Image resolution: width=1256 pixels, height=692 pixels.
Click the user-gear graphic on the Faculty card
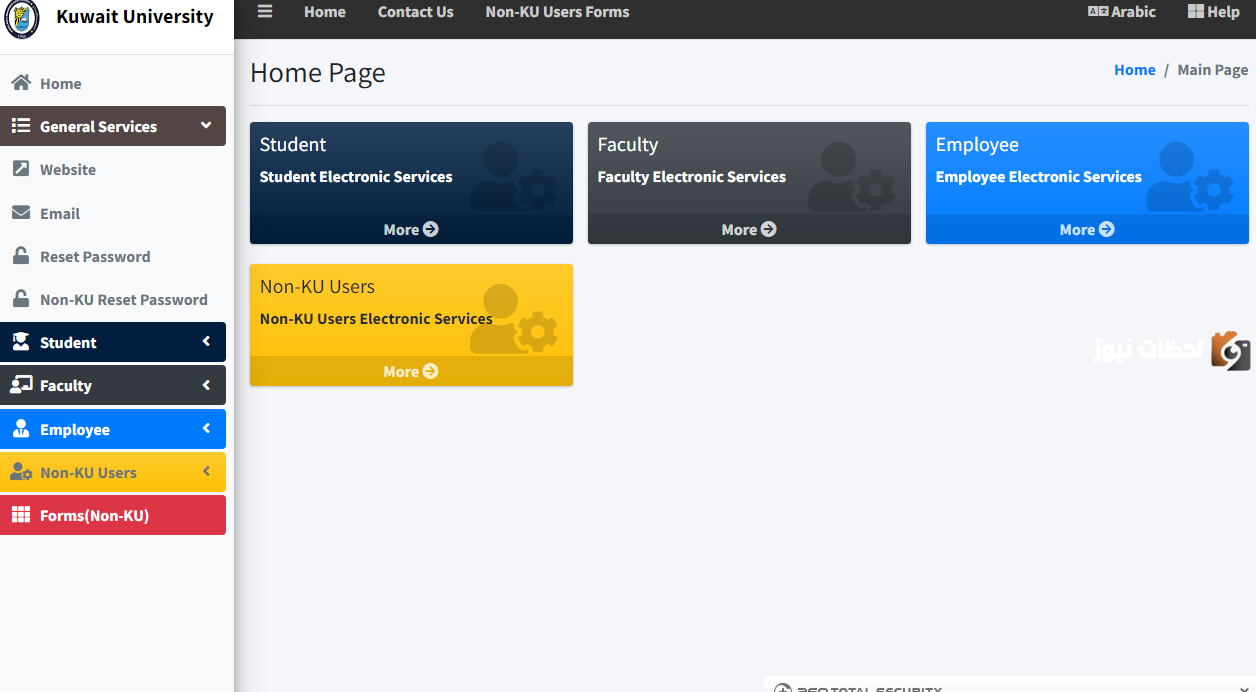pyautogui.click(x=852, y=177)
